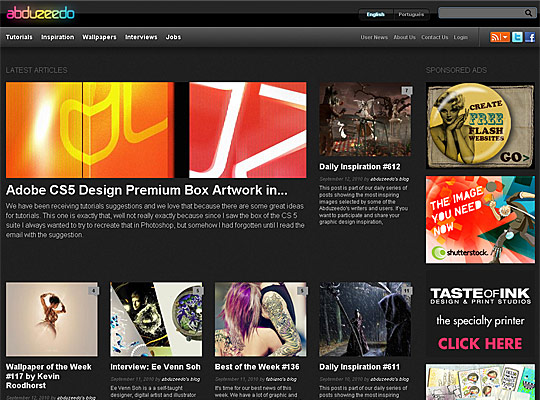Screen dimensions: 540x400
Task: Open the Wallpapers menu
Action: (99, 37)
